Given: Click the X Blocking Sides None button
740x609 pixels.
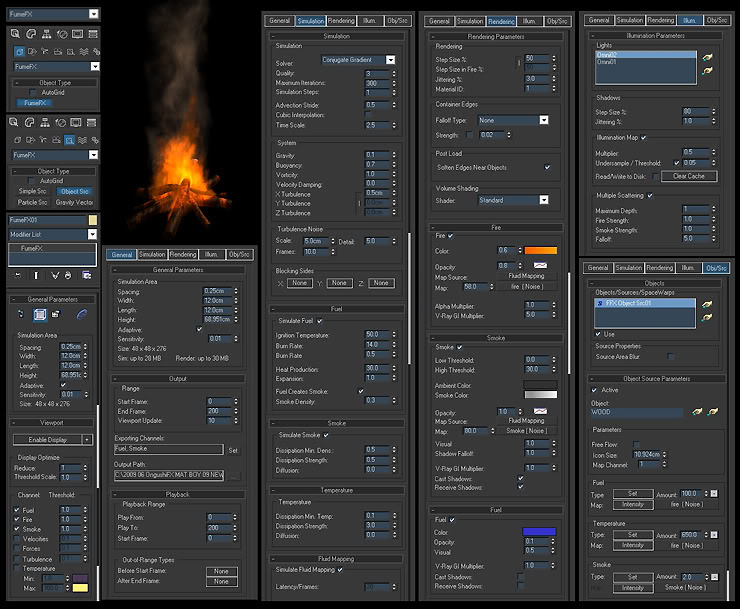Looking at the screenshot, I should point(300,283).
